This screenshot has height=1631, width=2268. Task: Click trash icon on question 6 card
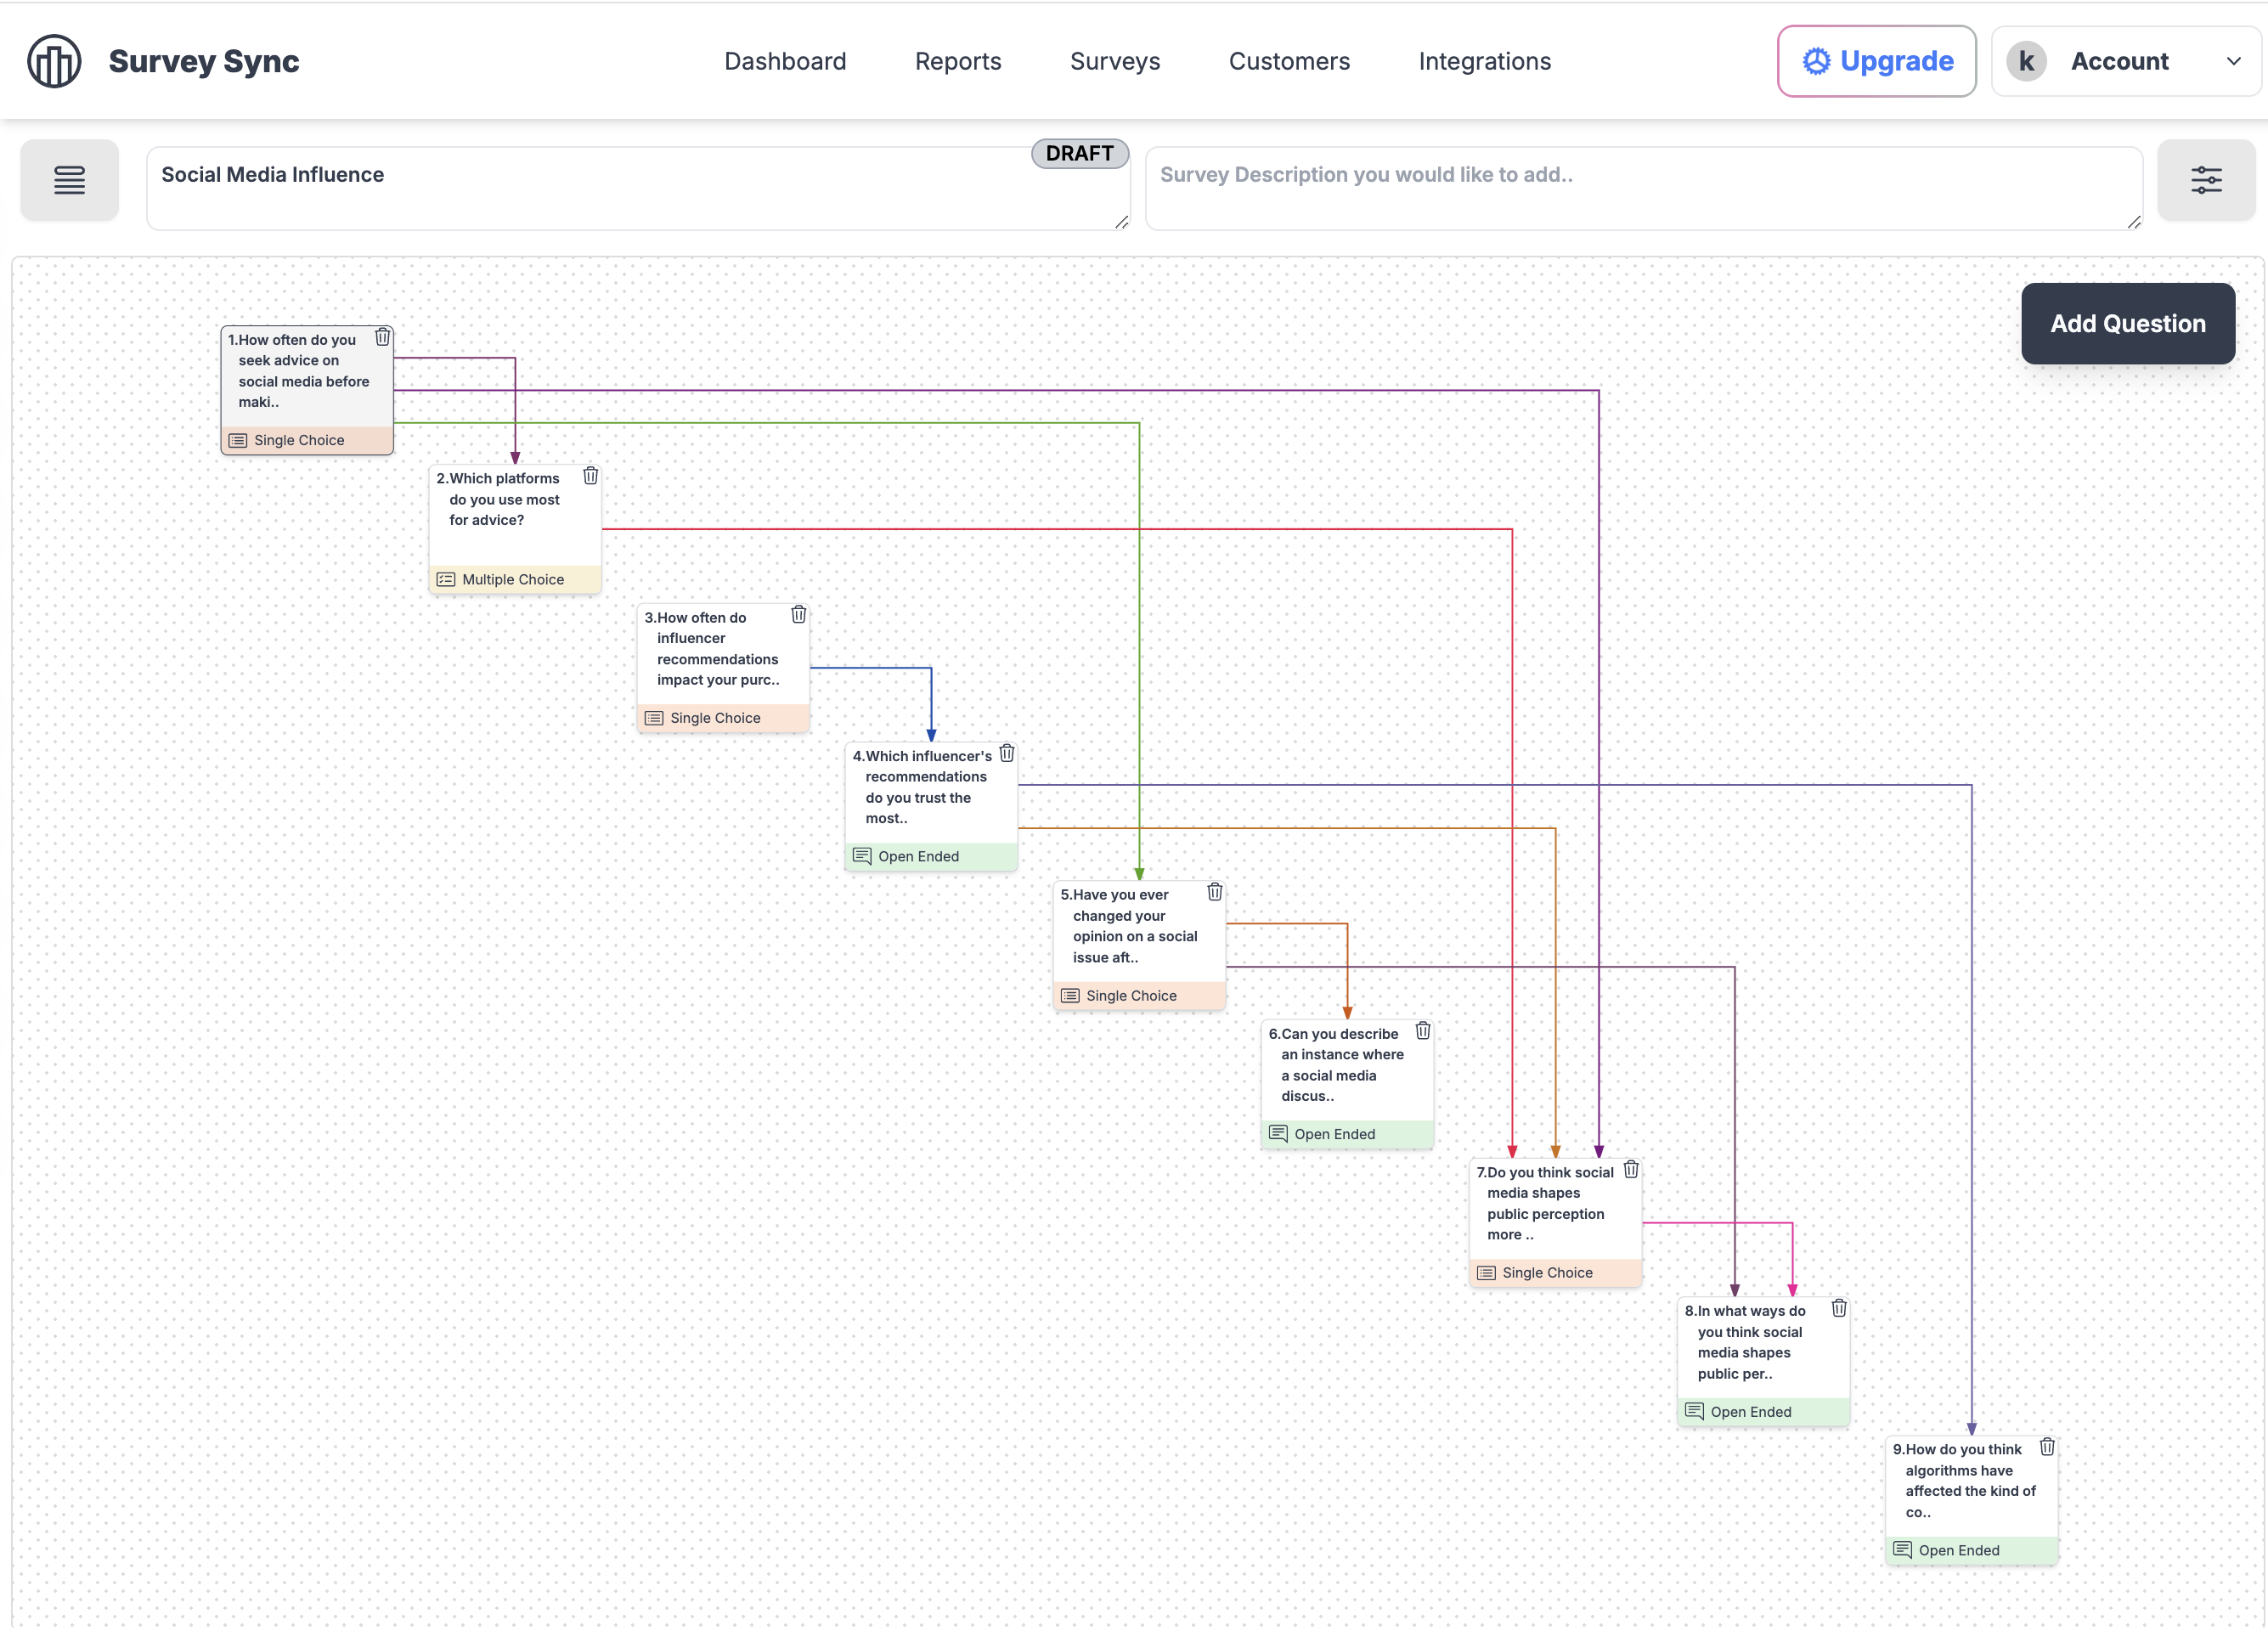[x=1422, y=1031]
